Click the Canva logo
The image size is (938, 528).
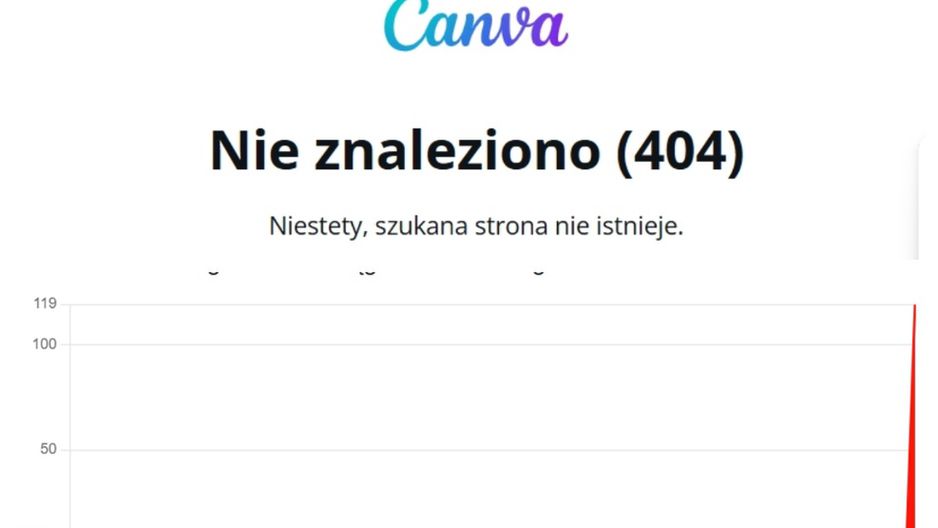coord(476,25)
